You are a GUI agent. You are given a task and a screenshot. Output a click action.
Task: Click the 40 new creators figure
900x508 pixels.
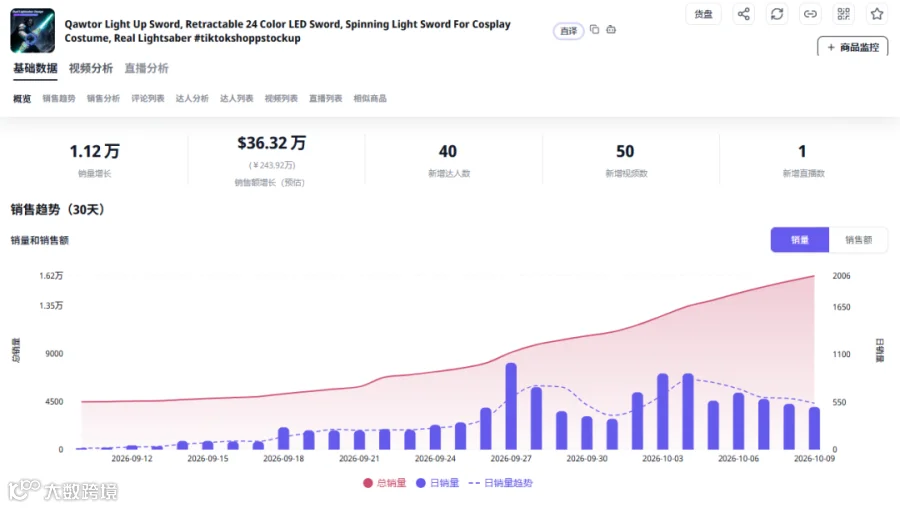pyautogui.click(x=448, y=152)
